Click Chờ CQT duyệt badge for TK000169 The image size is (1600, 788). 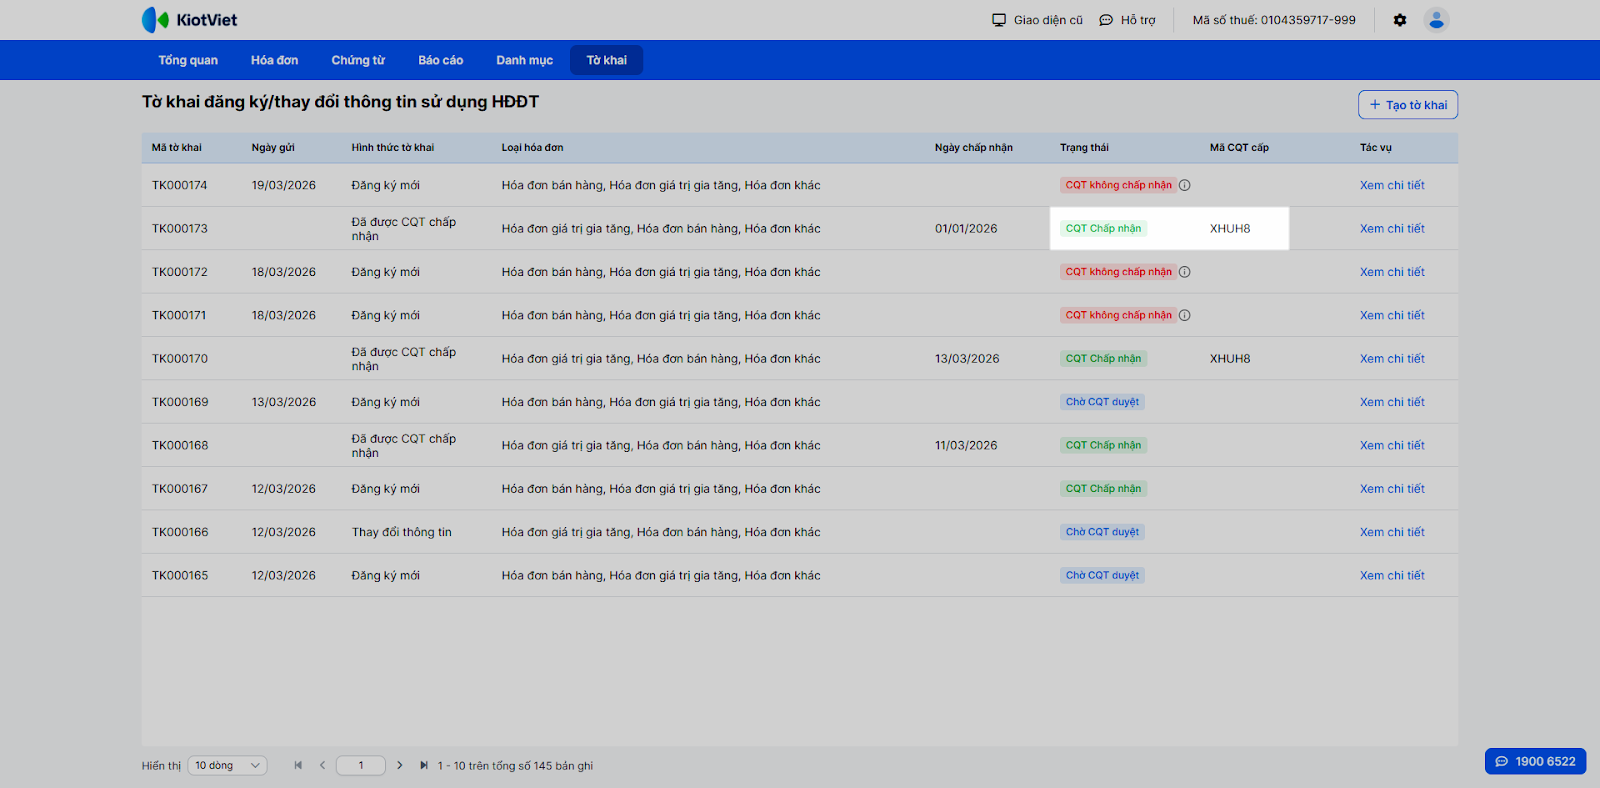point(1102,402)
